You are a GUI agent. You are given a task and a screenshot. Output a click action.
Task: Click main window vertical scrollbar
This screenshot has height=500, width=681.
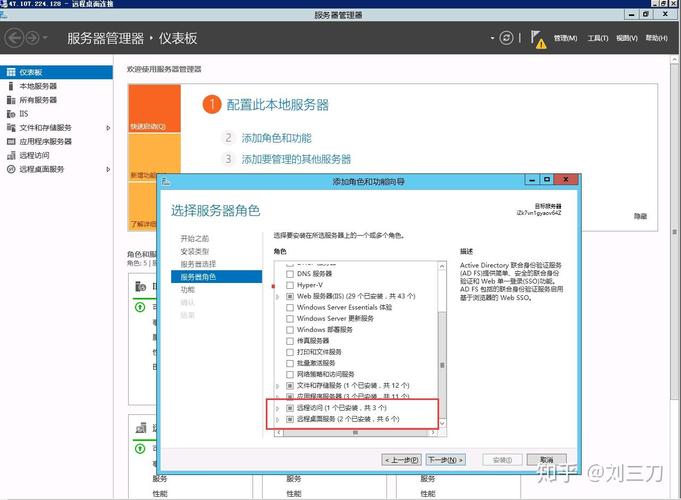674,230
